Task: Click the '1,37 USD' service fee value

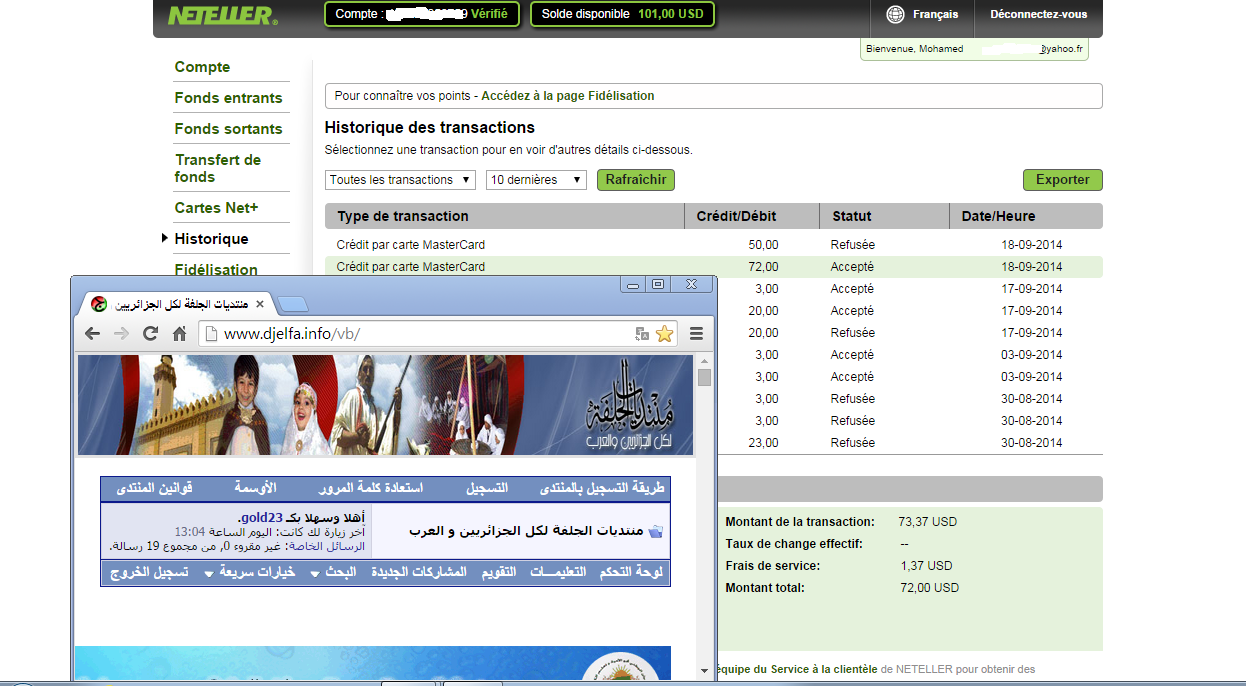Action: point(926,566)
